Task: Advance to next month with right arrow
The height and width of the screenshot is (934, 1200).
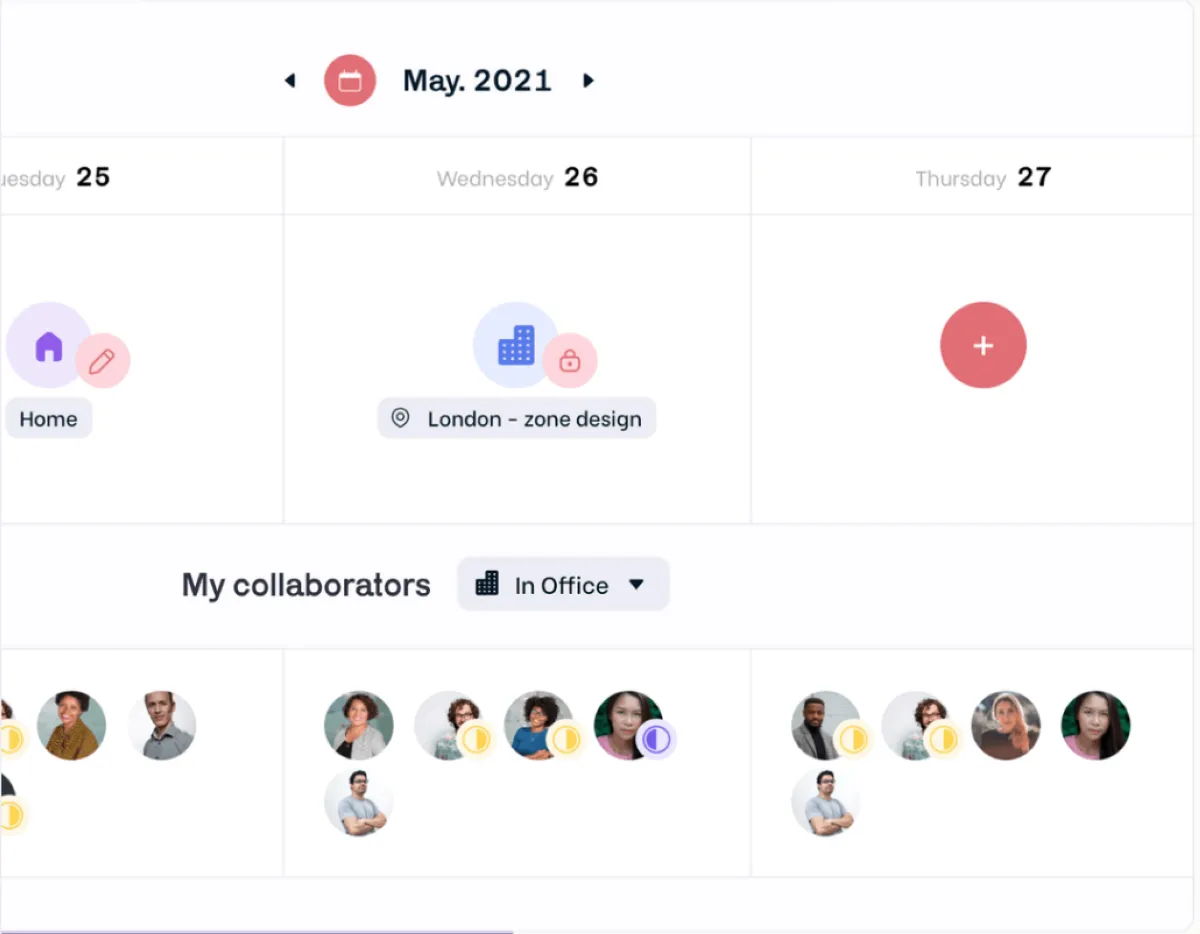Action: 588,80
